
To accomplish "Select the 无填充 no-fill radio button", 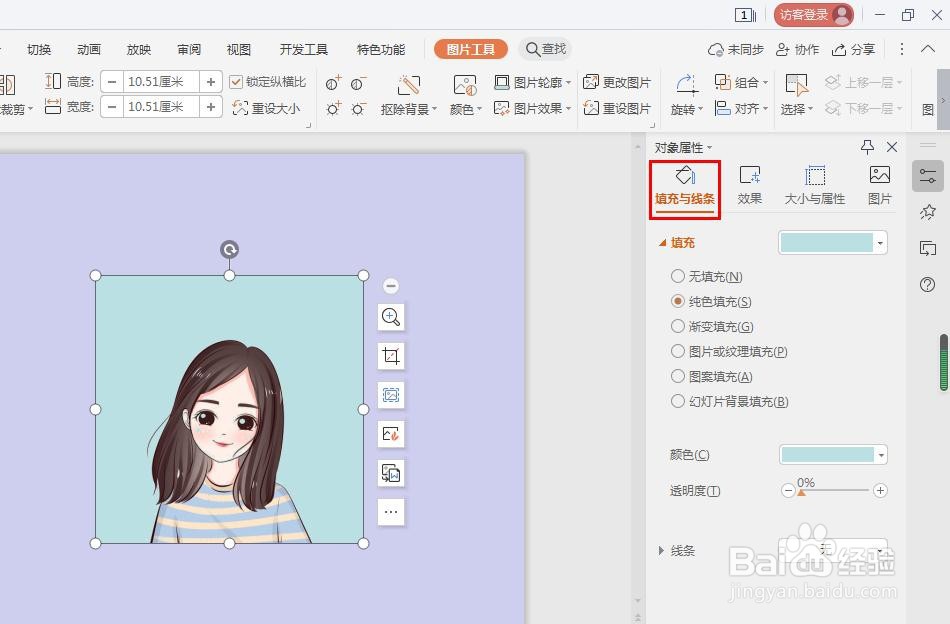I will pyautogui.click(x=679, y=276).
